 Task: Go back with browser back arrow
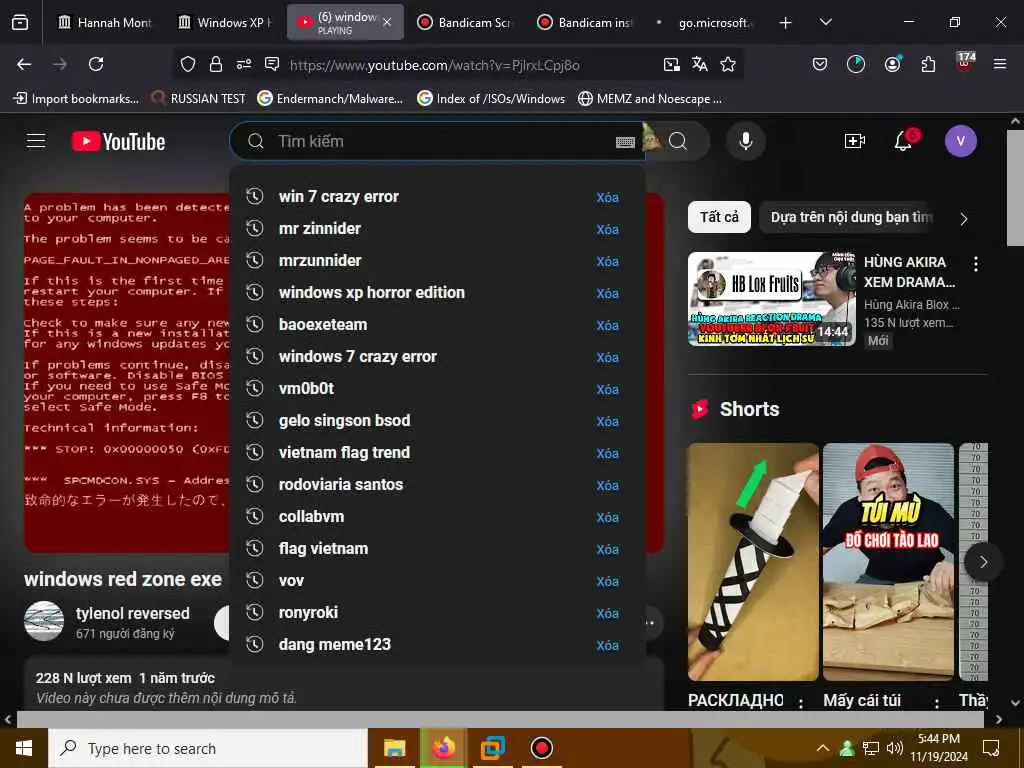pos(24,64)
